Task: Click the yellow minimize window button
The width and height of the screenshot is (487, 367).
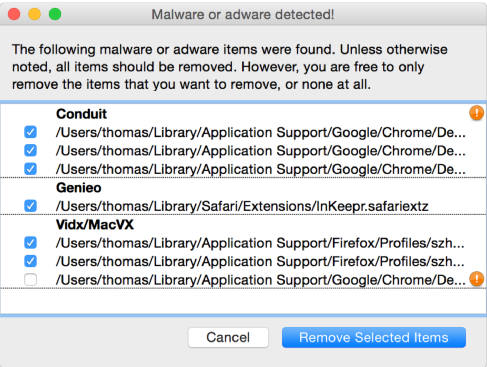Action: tap(34, 14)
